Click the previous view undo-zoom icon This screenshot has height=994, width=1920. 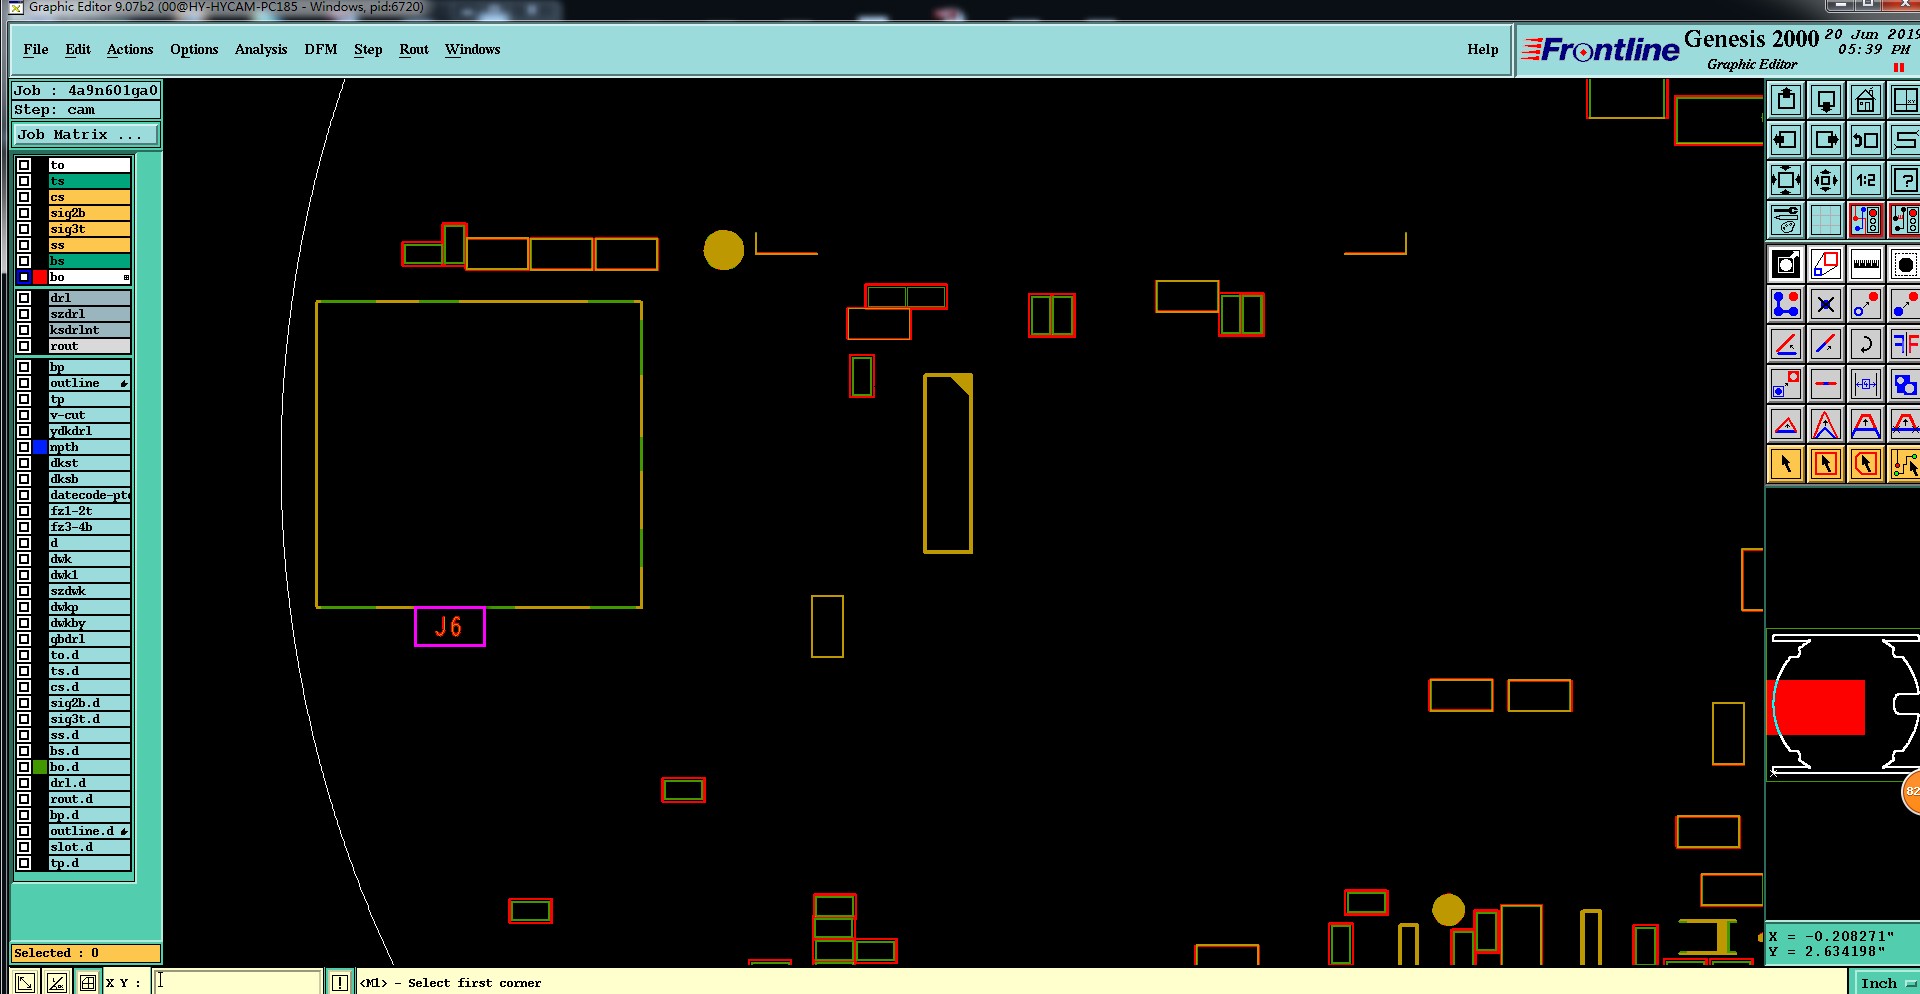tap(1866, 140)
